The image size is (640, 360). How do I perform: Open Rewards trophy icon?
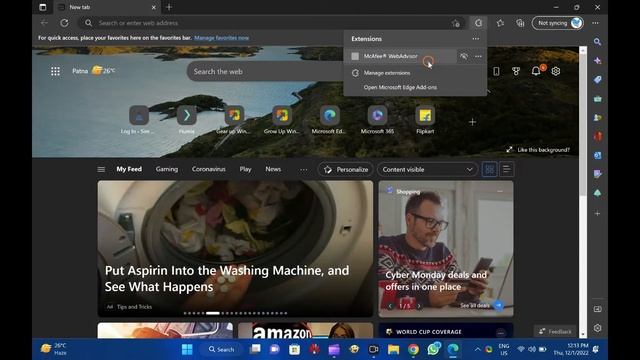(x=516, y=71)
